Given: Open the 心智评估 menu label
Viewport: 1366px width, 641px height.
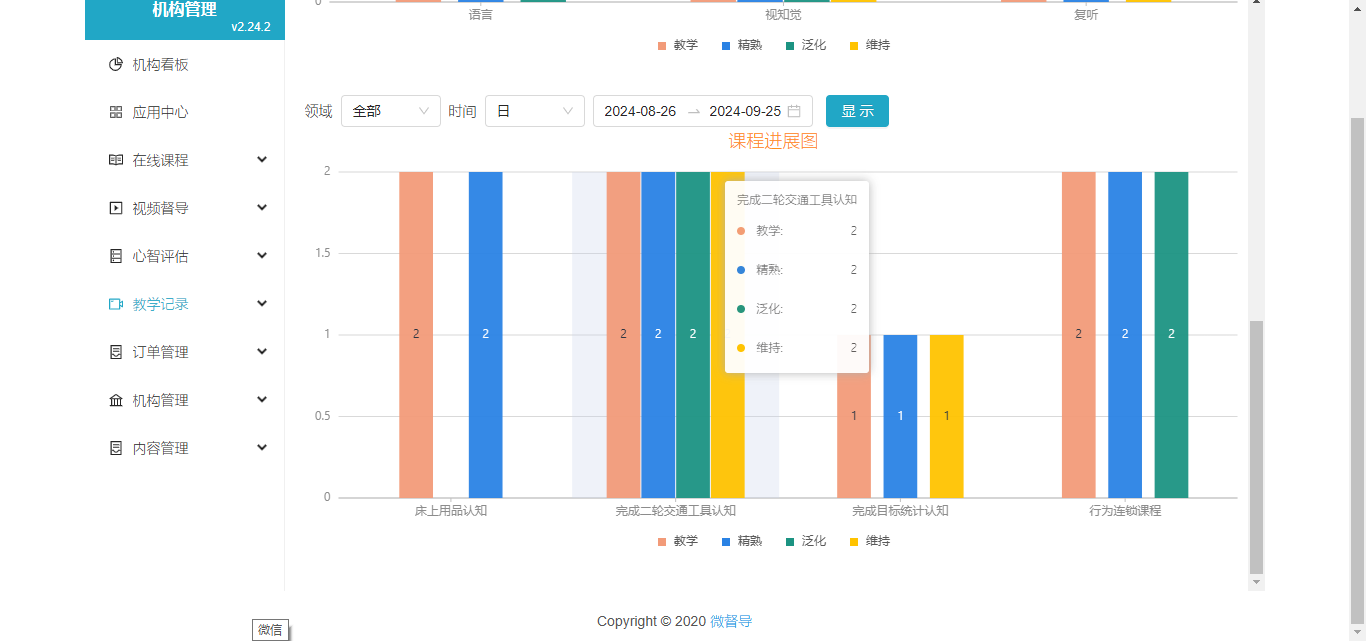Looking at the screenshot, I should pyautogui.click(x=160, y=257).
